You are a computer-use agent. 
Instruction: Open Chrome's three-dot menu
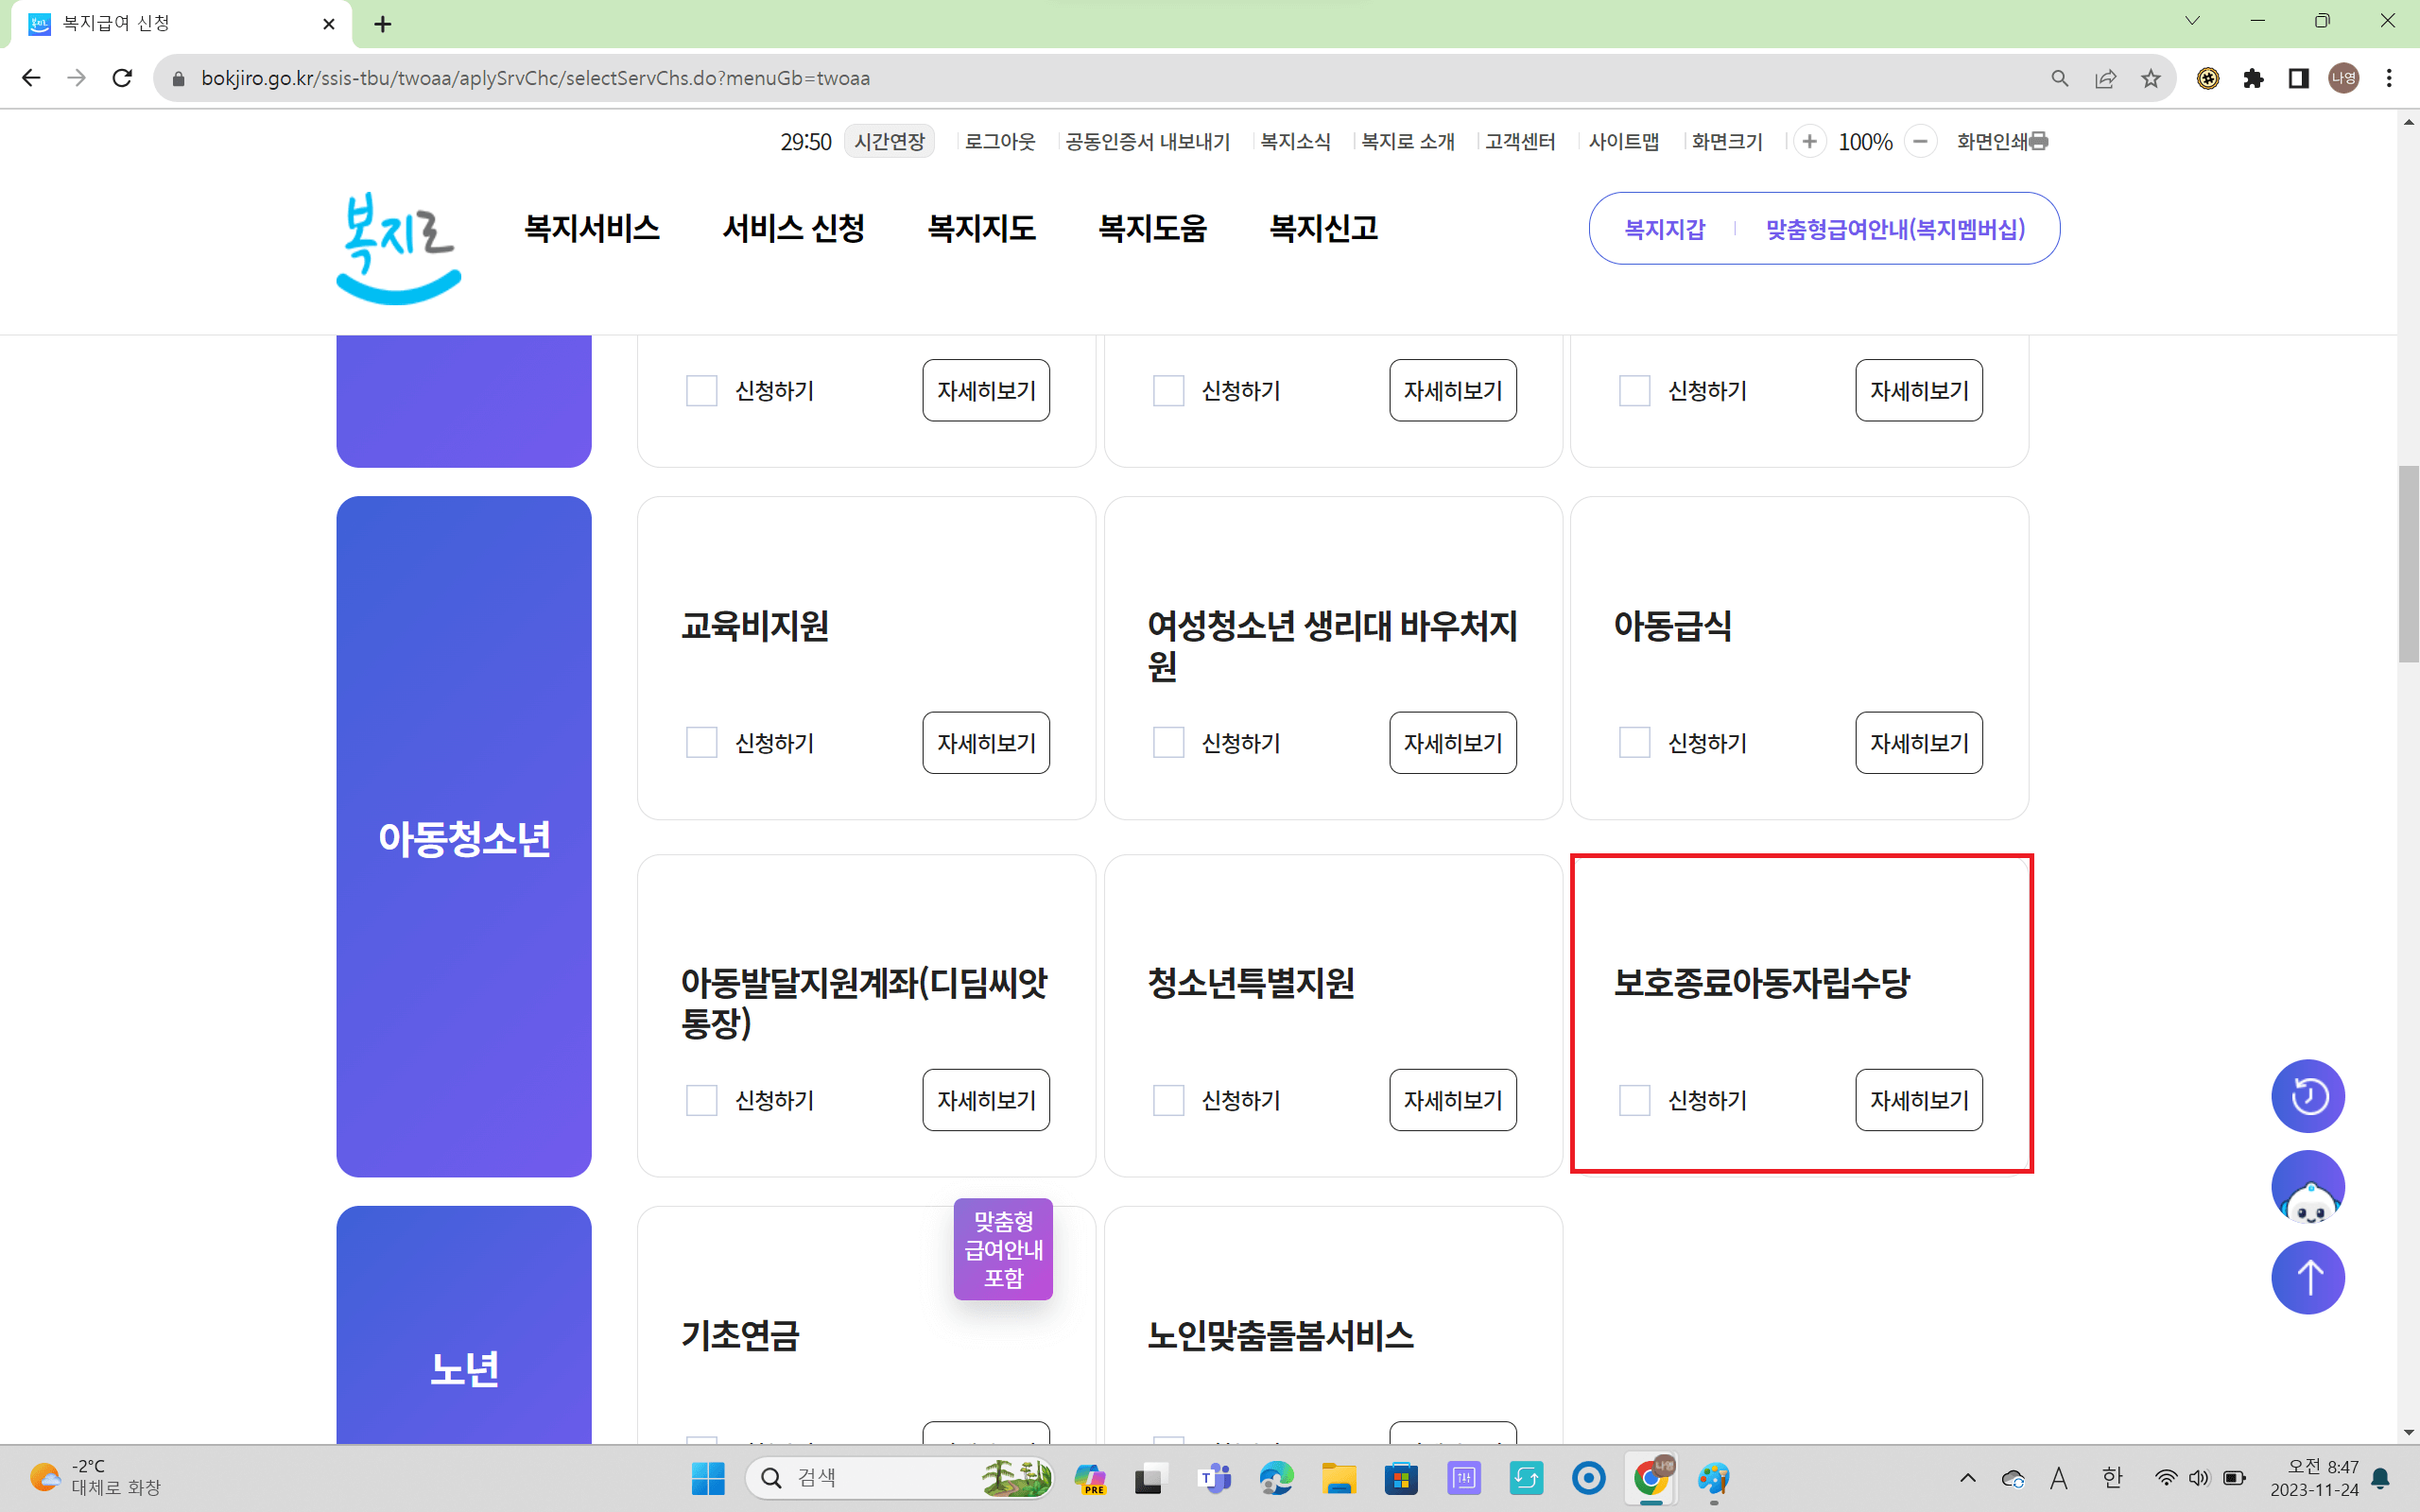tap(2391, 78)
